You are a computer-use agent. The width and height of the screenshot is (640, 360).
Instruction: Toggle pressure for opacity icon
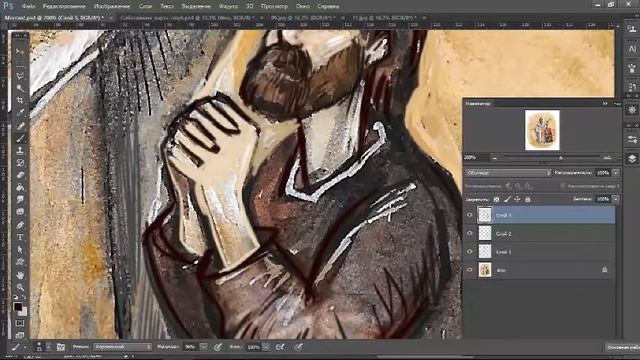click(218, 347)
